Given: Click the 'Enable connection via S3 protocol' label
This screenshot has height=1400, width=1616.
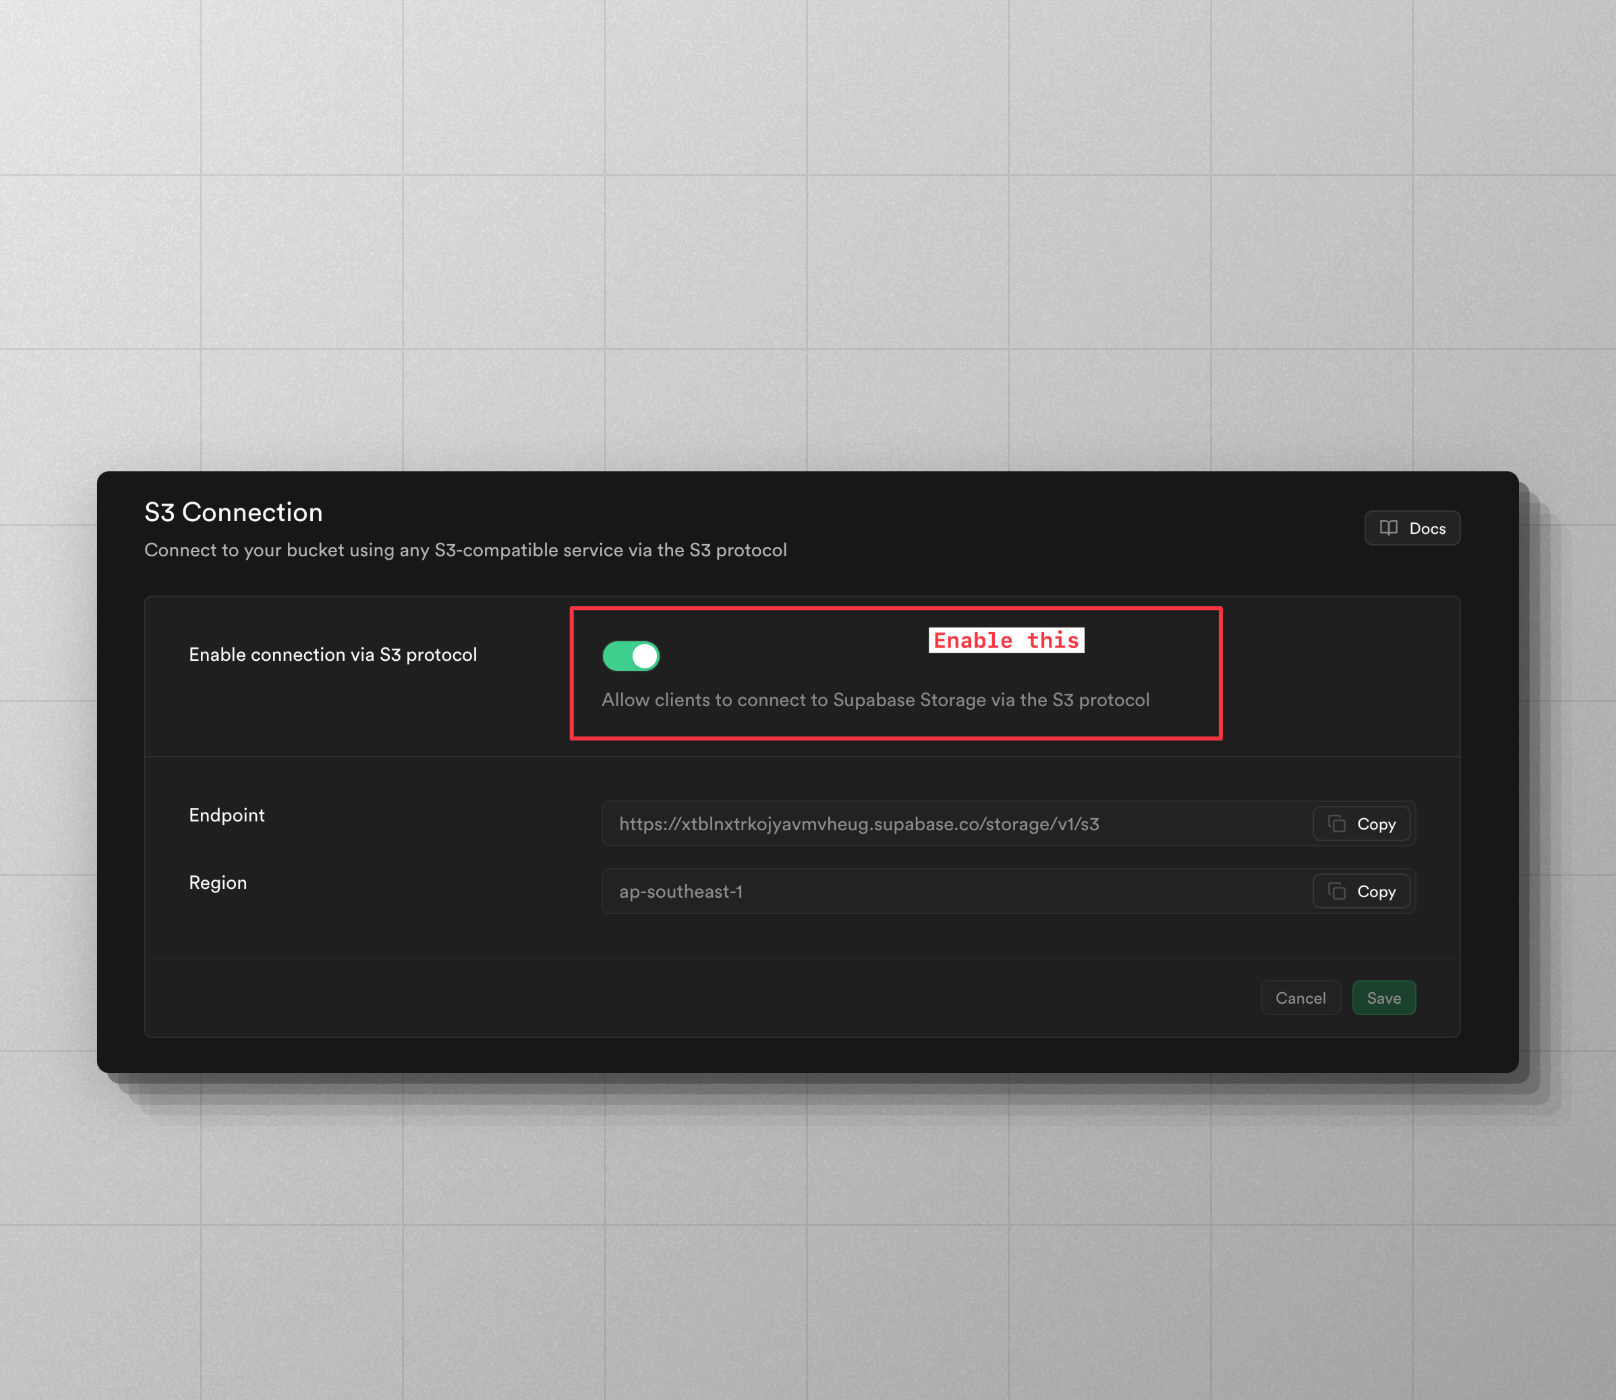Looking at the screenshot, I should point(333,655).
